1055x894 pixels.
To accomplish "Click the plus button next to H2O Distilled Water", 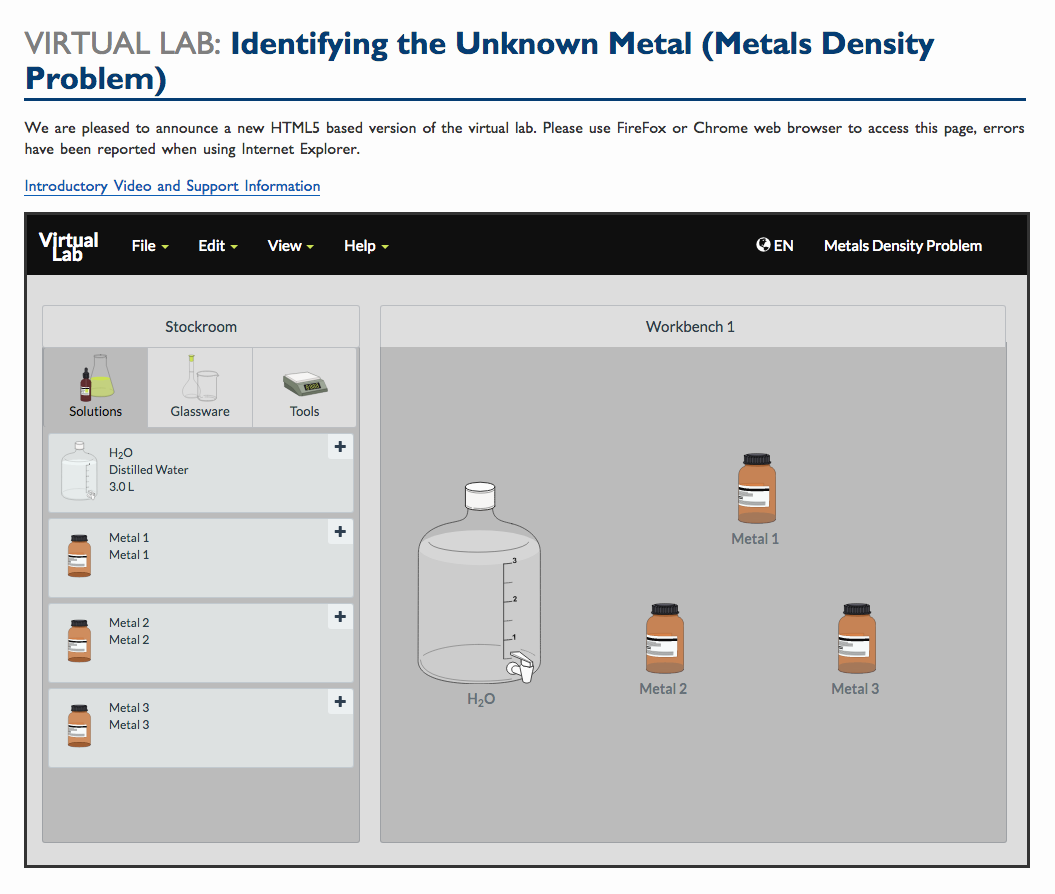I will [x=340, y=447].
